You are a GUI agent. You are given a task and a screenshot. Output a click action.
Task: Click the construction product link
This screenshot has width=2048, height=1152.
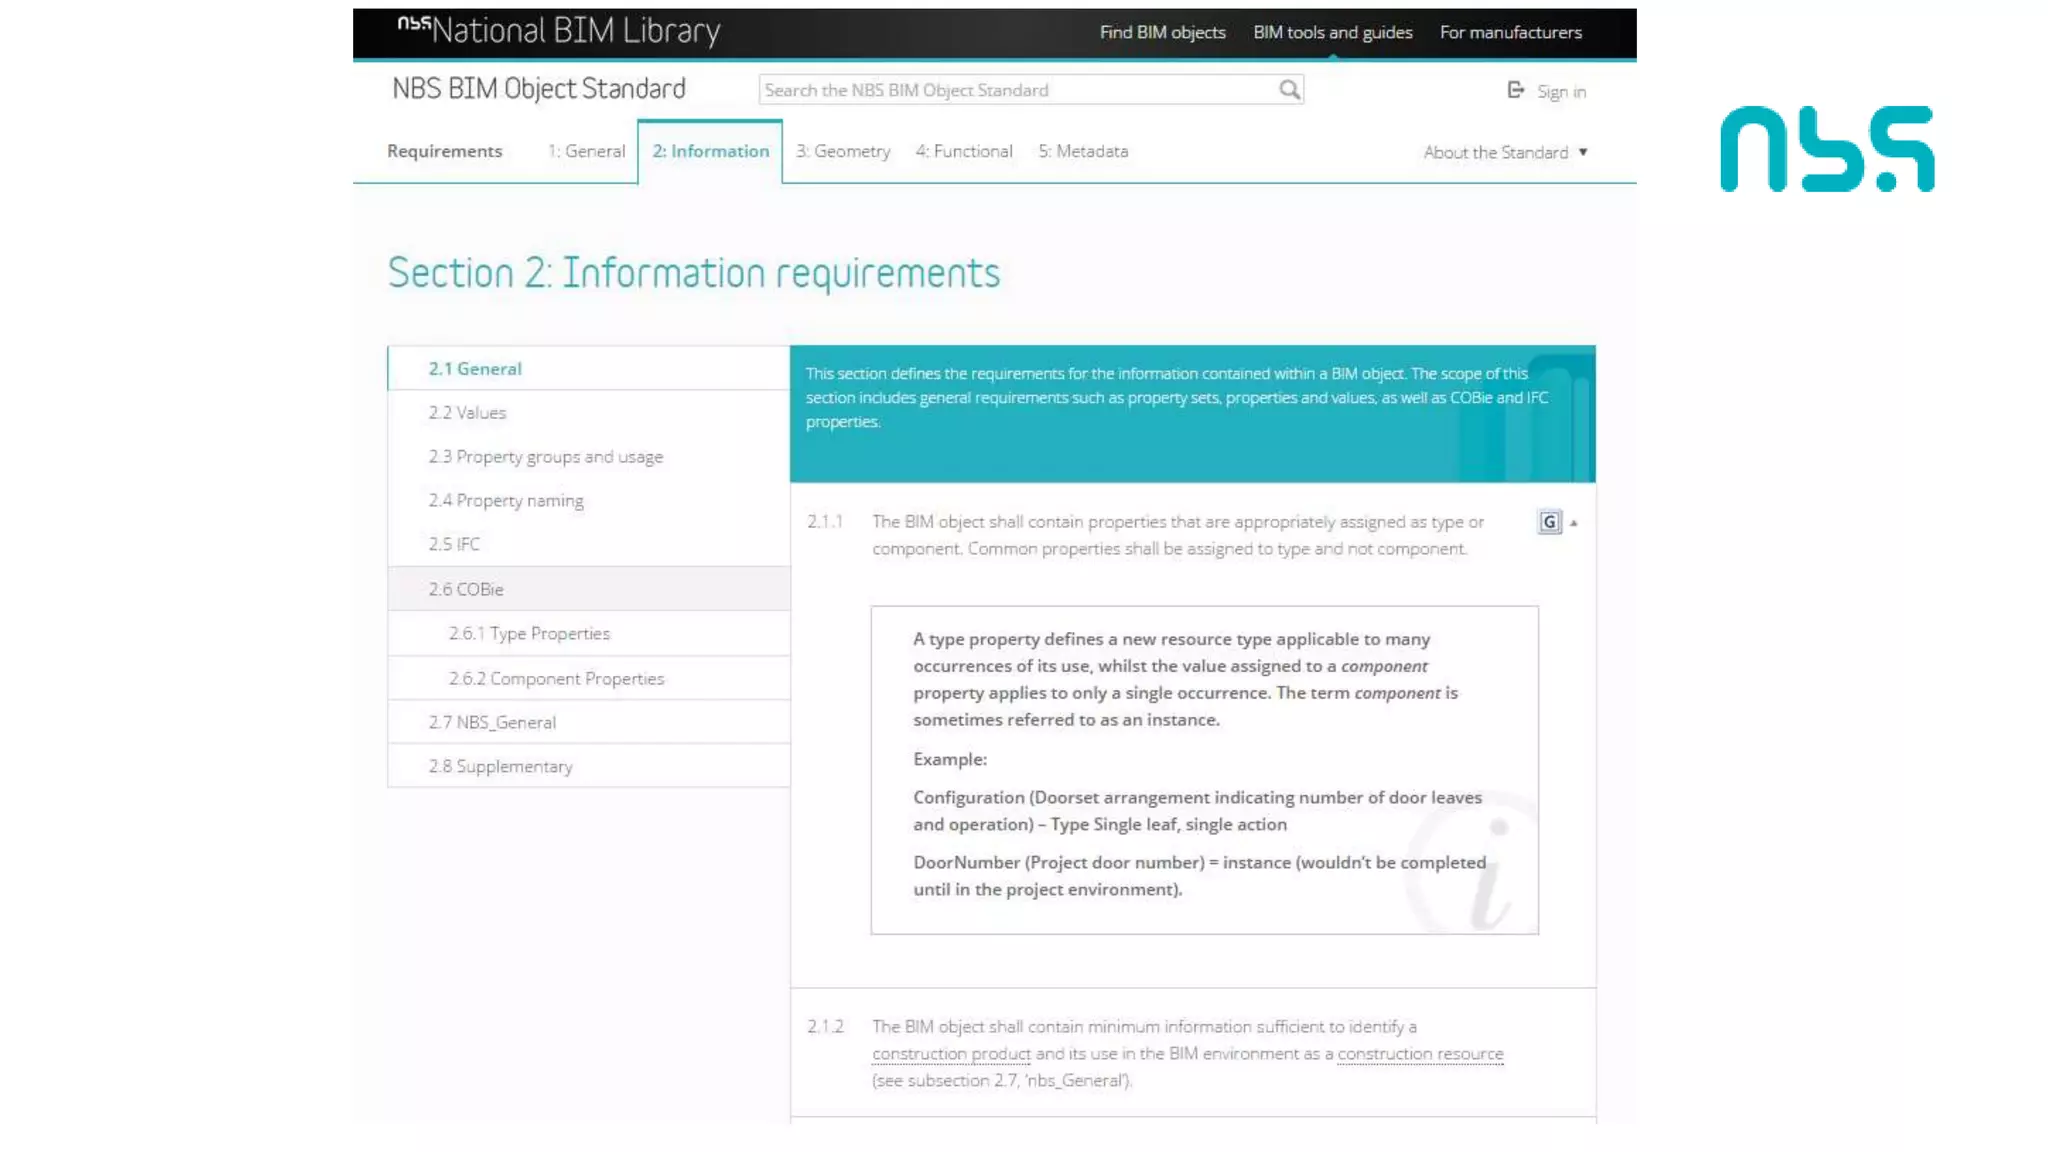tap(951, 1054)
